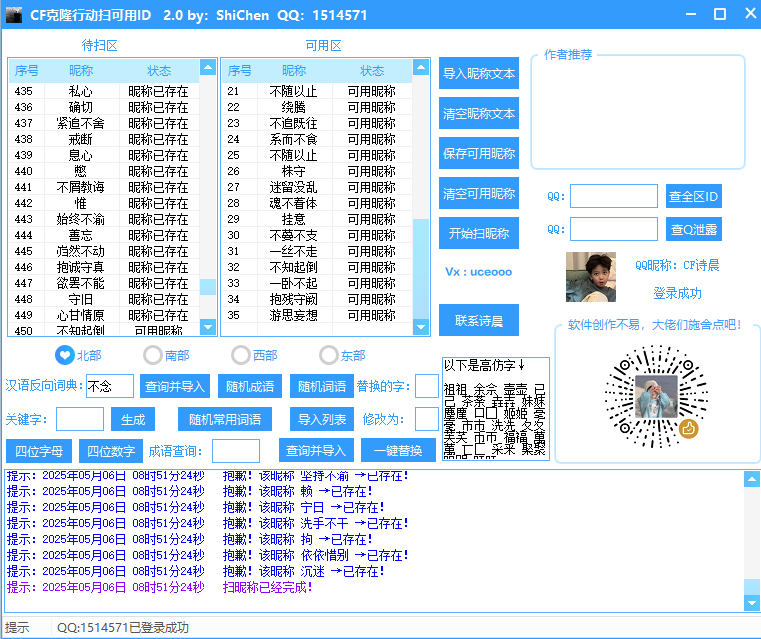Image resolution: width=761 pixels, height=639 pixels.
Task: Select available nickname 游思妄想 row 35
Action: 317,315
